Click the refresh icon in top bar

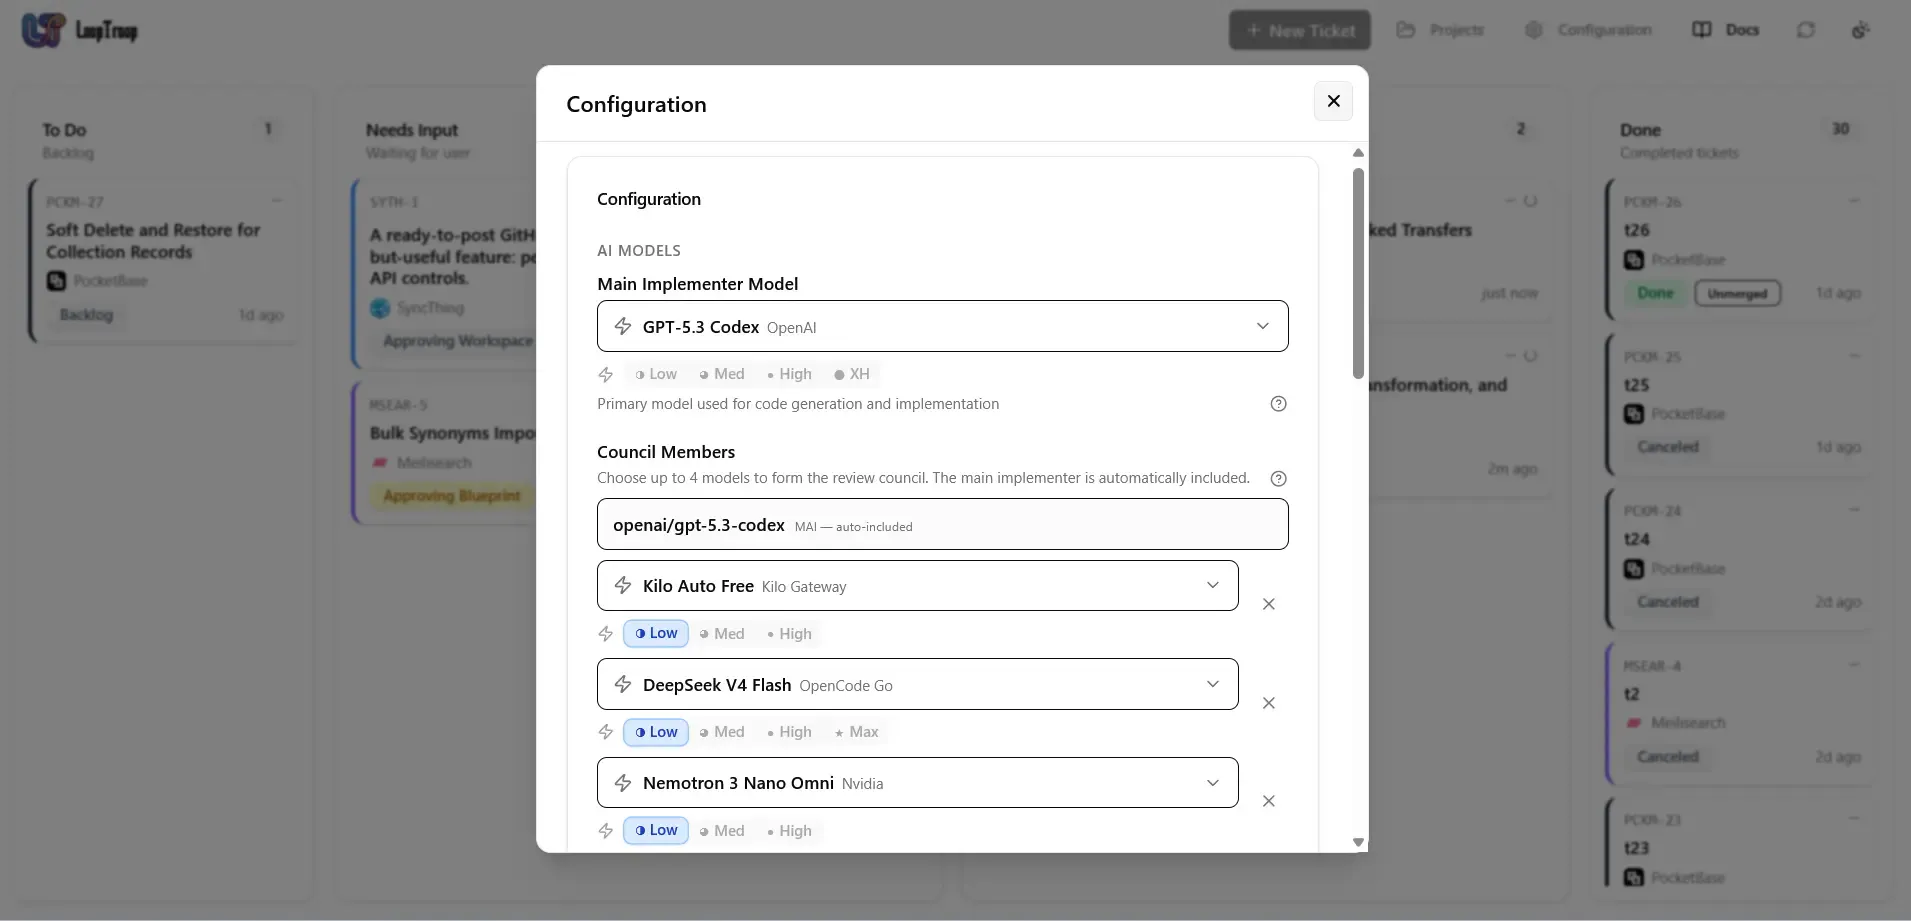1805,30
